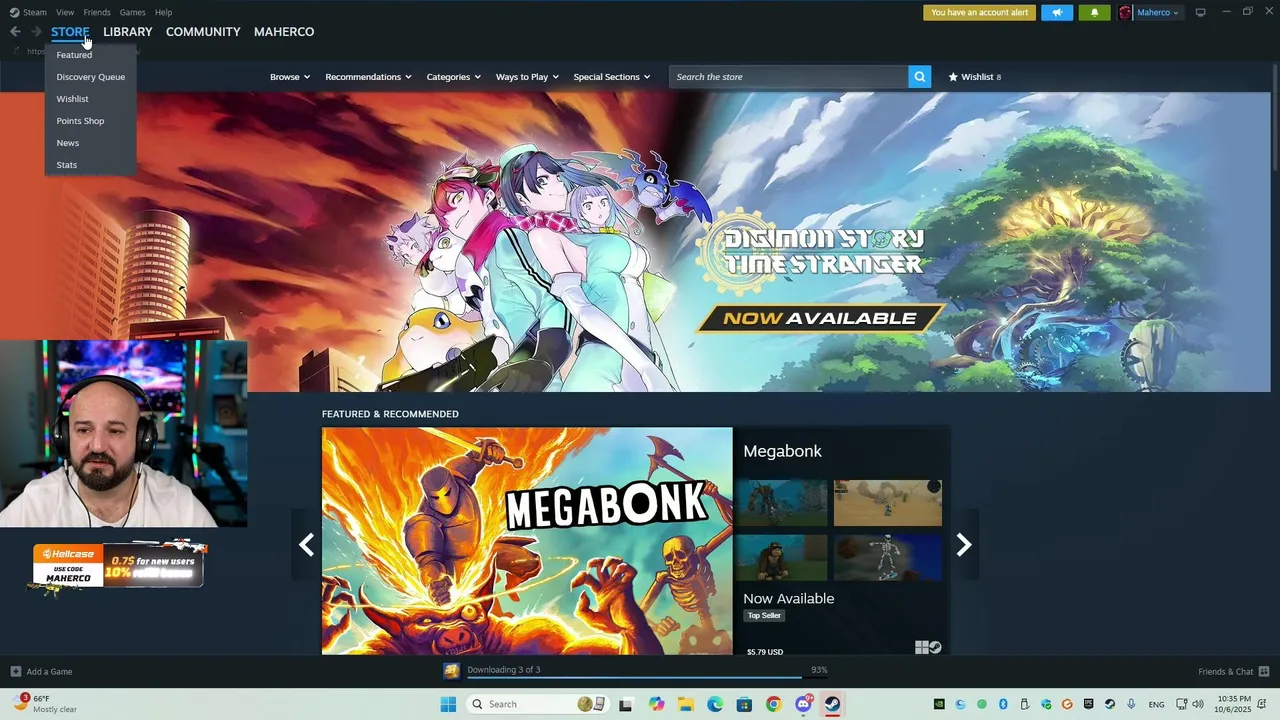Open the Maherco account dropdown

1158,13
